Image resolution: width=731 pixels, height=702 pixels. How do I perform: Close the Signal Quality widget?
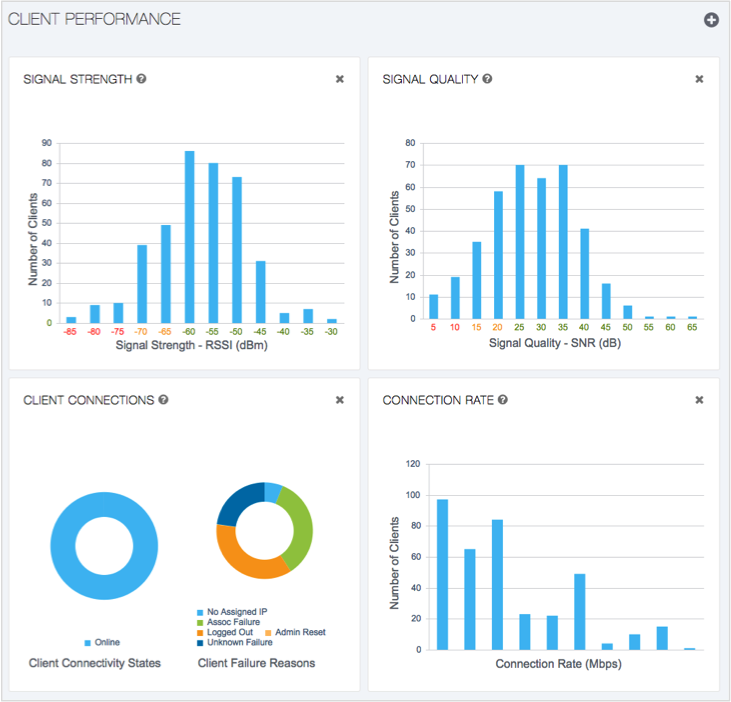tap(699, 79)
